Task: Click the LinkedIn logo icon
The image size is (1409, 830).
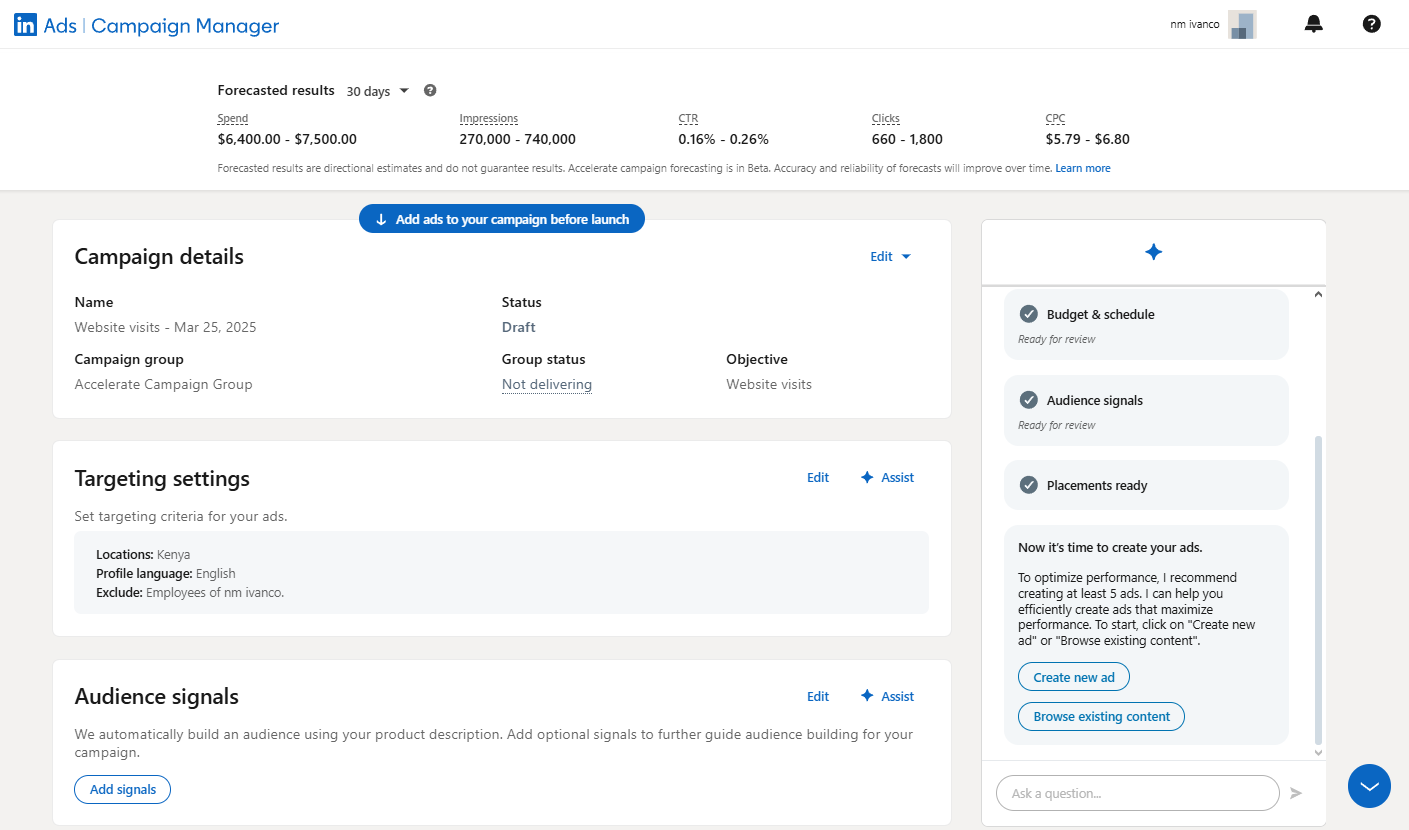Action: pos(25,25)
